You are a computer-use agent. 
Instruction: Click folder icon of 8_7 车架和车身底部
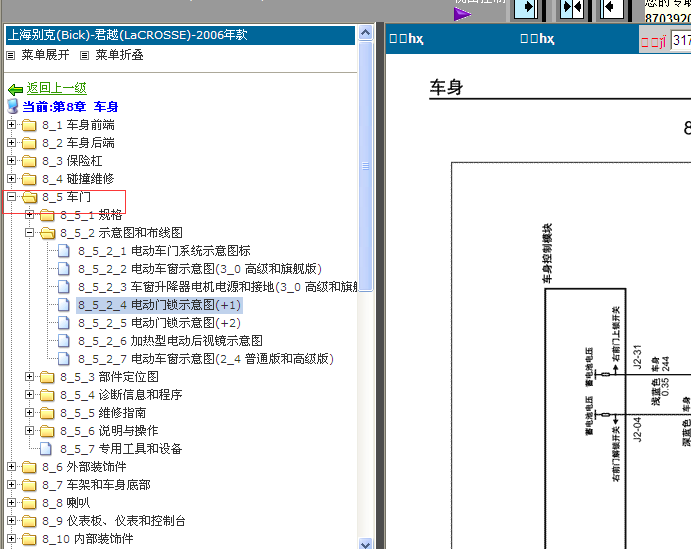29,485
